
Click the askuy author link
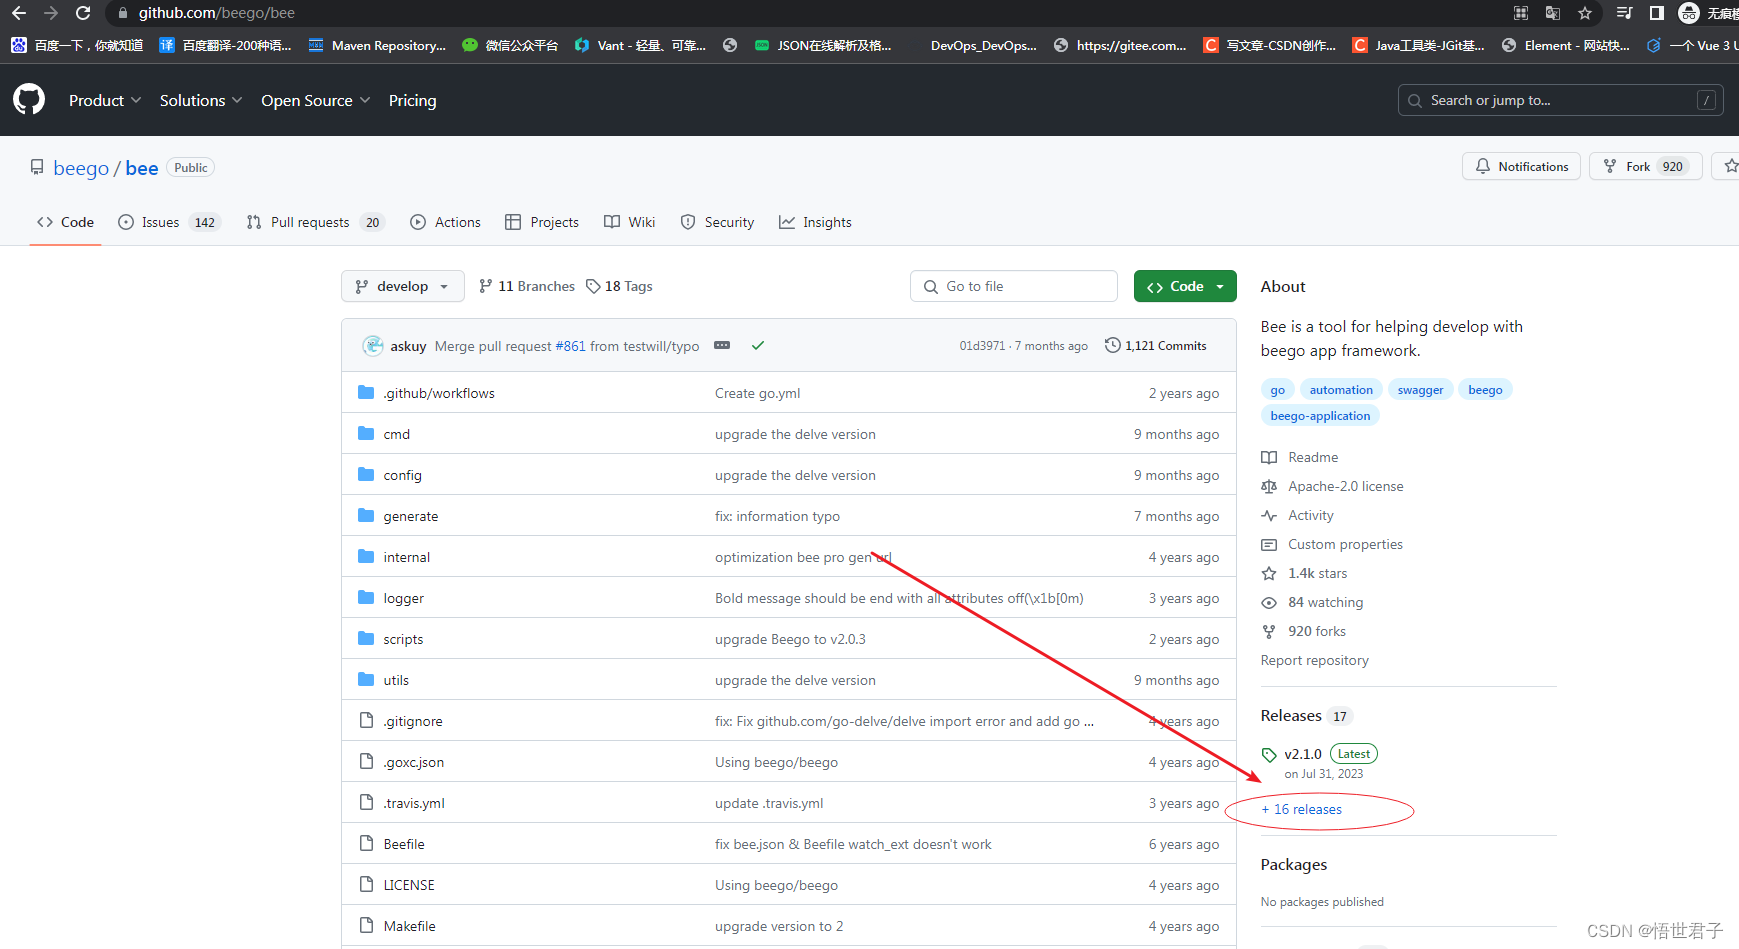click(x=408, y=346)
